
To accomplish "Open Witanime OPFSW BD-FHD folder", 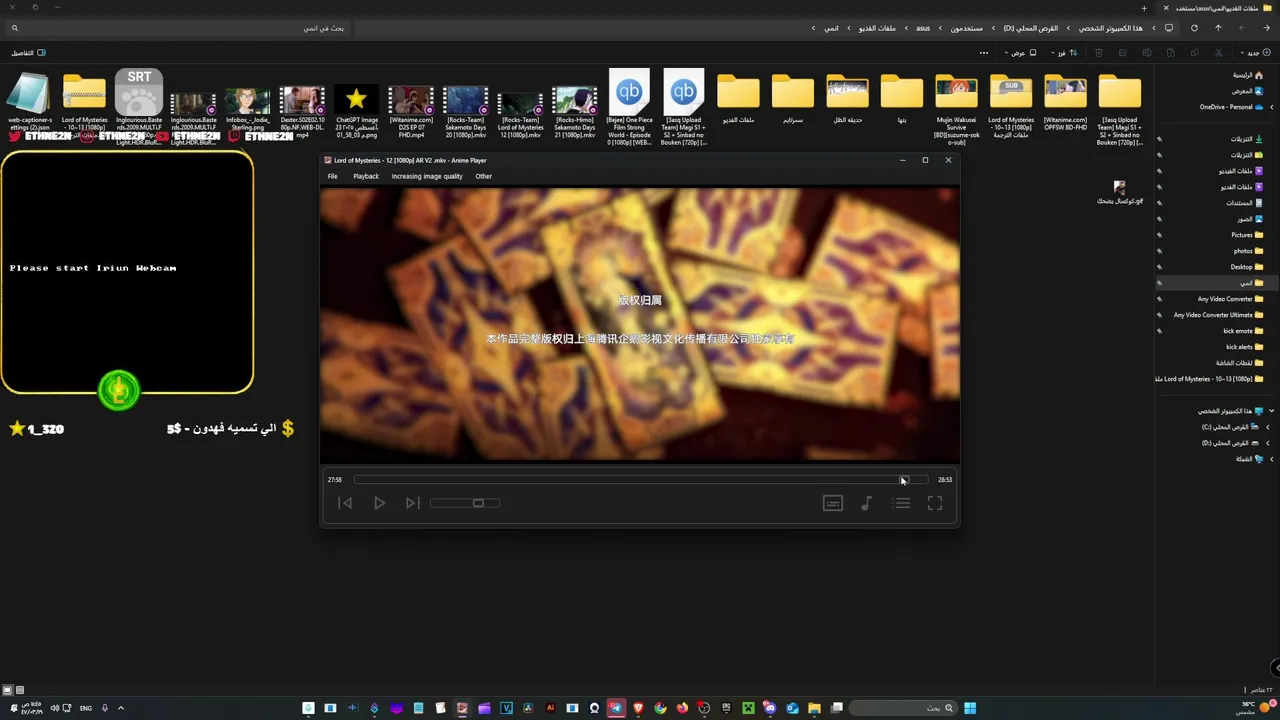I will click(x=1065, y=101).
